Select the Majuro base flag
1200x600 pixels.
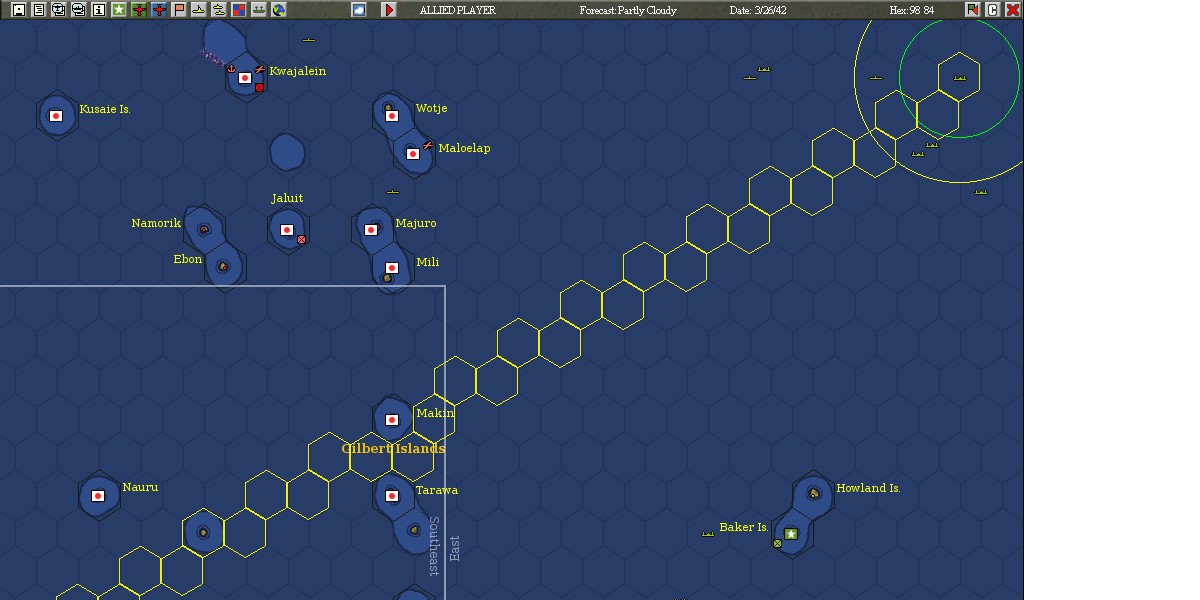point(371,230)
